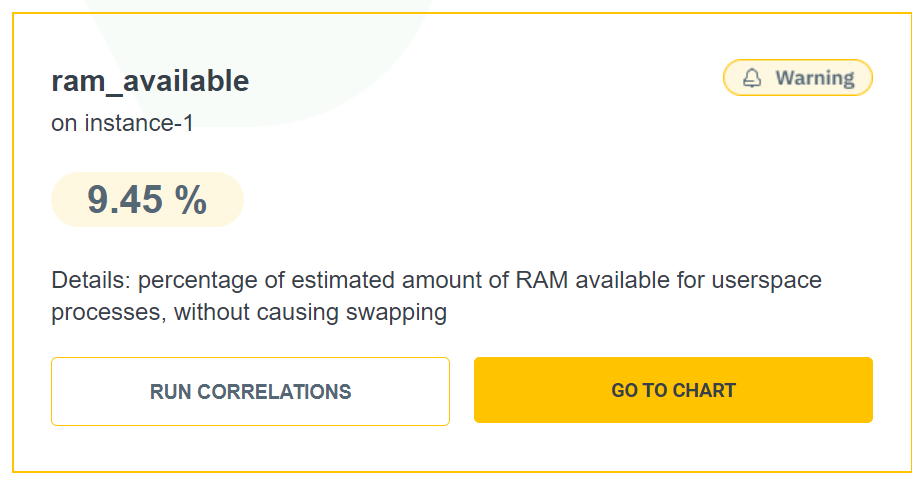This screenshot has width=923, height=486.
Task: Click the Warning status label text
Action: 815,78
